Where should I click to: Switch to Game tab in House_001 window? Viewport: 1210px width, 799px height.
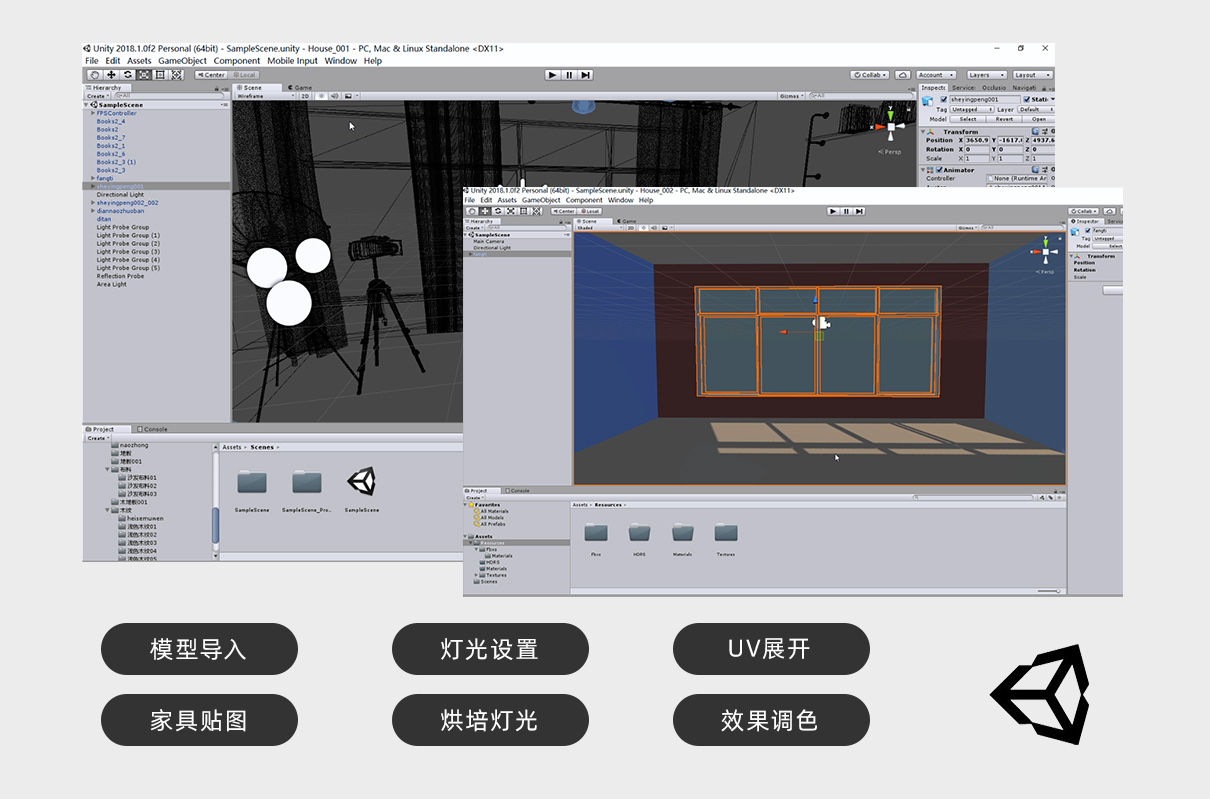(301, 87)
